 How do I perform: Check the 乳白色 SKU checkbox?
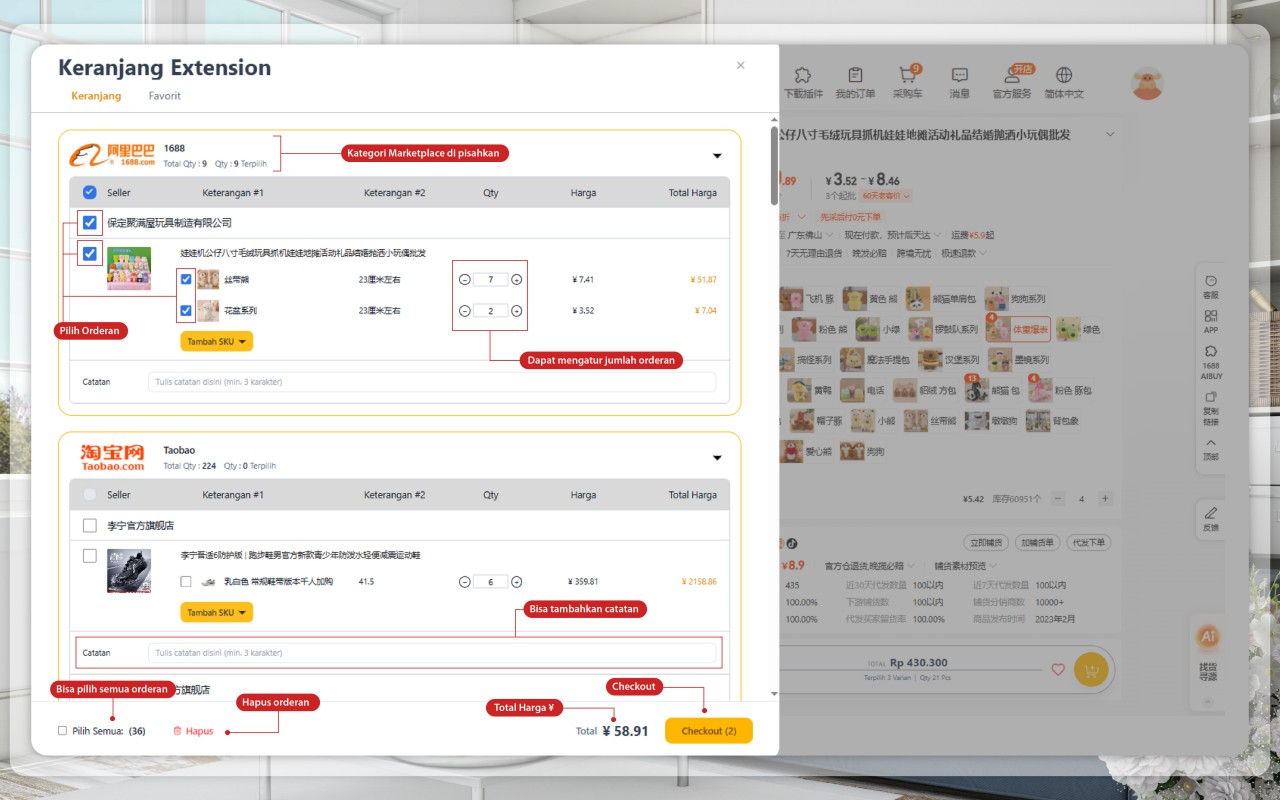click(x=186, y=581)
